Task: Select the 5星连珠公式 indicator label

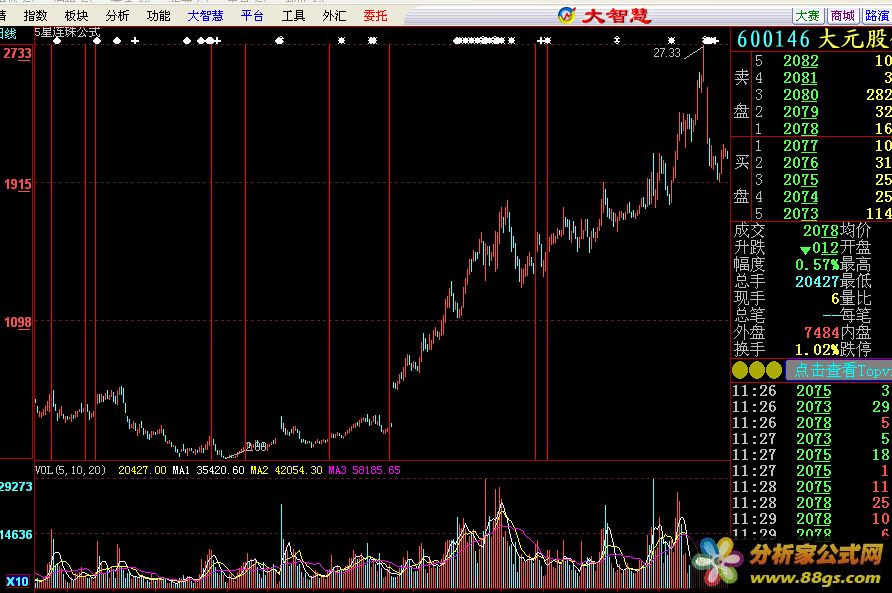Action: point(67,32)
